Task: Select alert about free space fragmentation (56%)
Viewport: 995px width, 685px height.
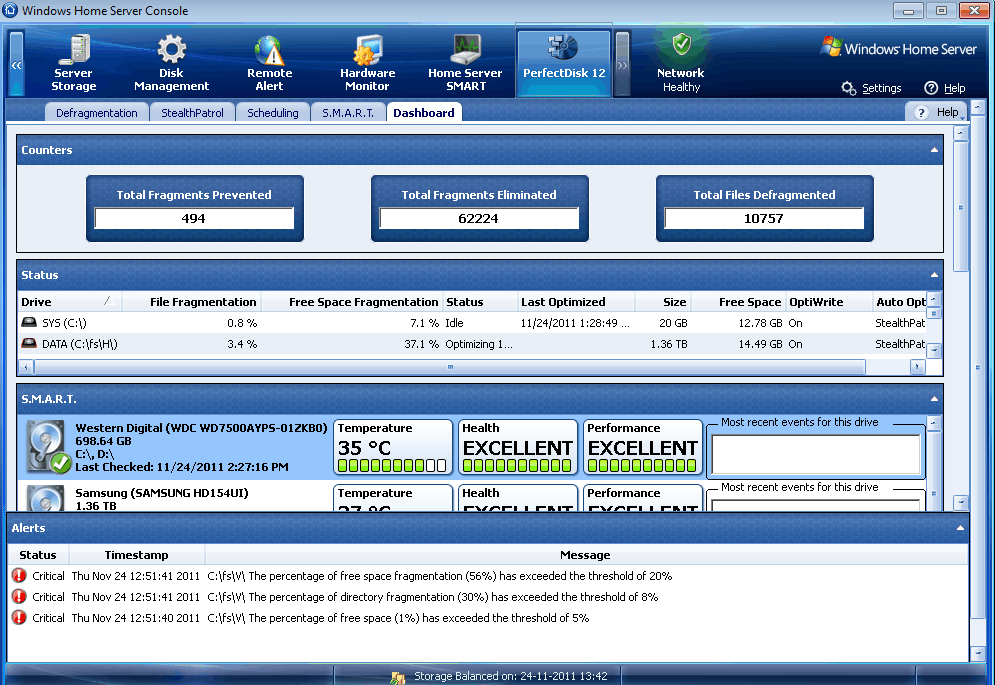Action: pos(487,576)
